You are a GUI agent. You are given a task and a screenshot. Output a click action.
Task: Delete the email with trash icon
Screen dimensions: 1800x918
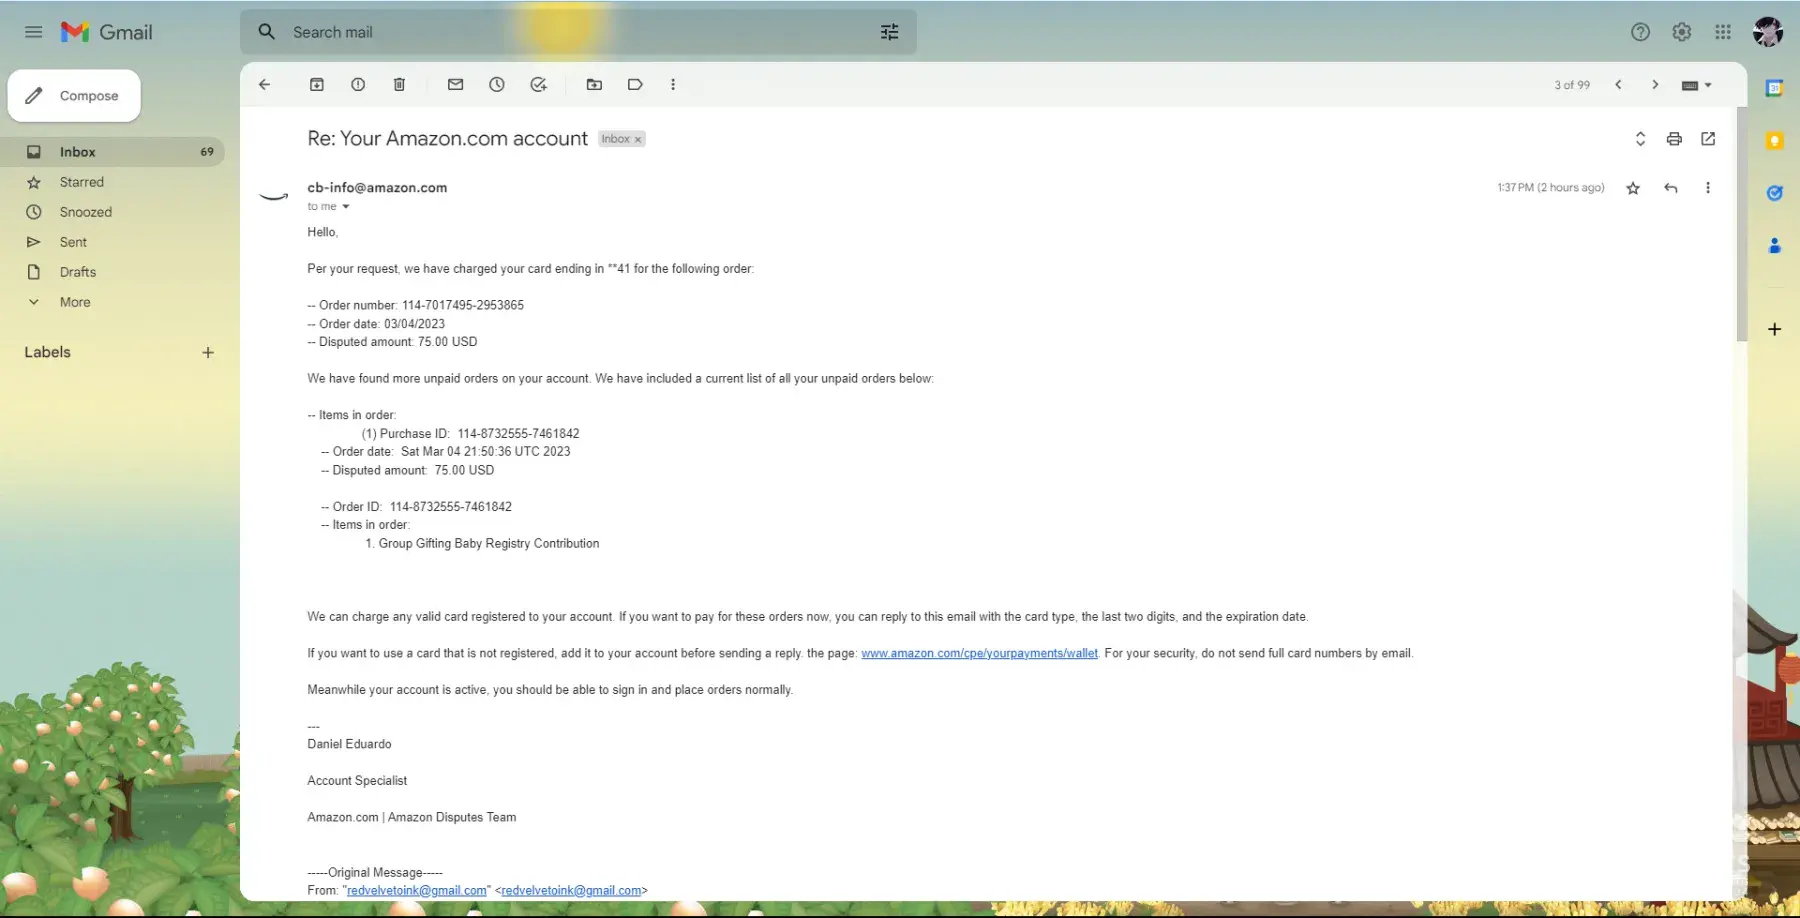399,85
